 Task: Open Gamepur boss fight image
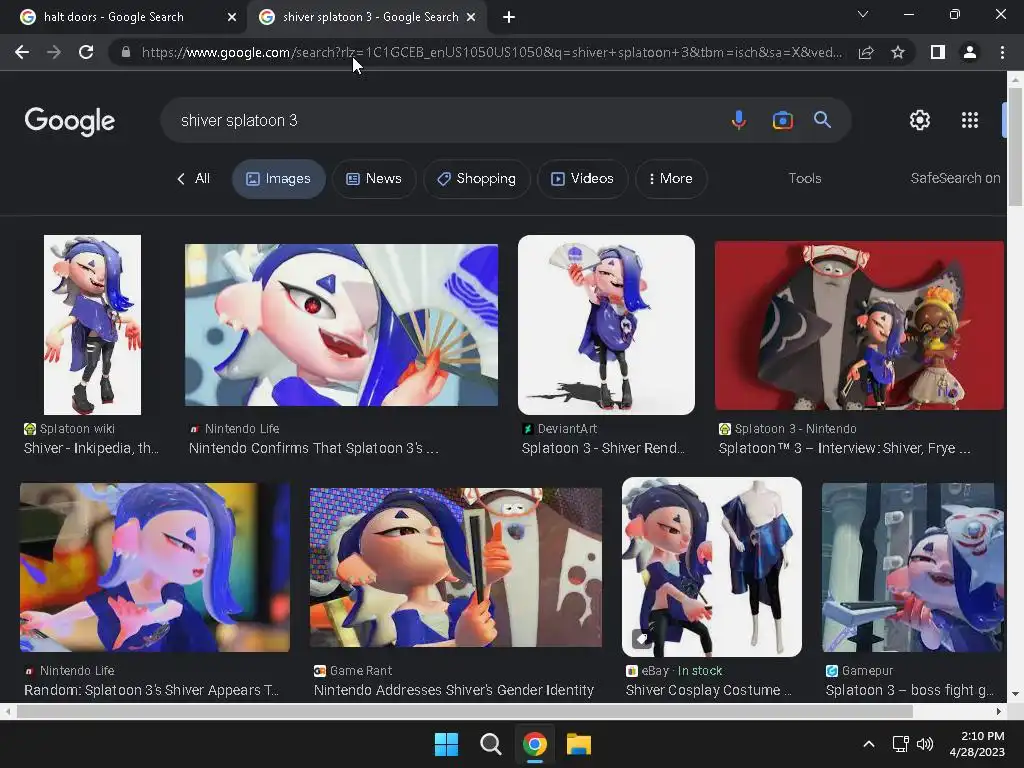912,567
